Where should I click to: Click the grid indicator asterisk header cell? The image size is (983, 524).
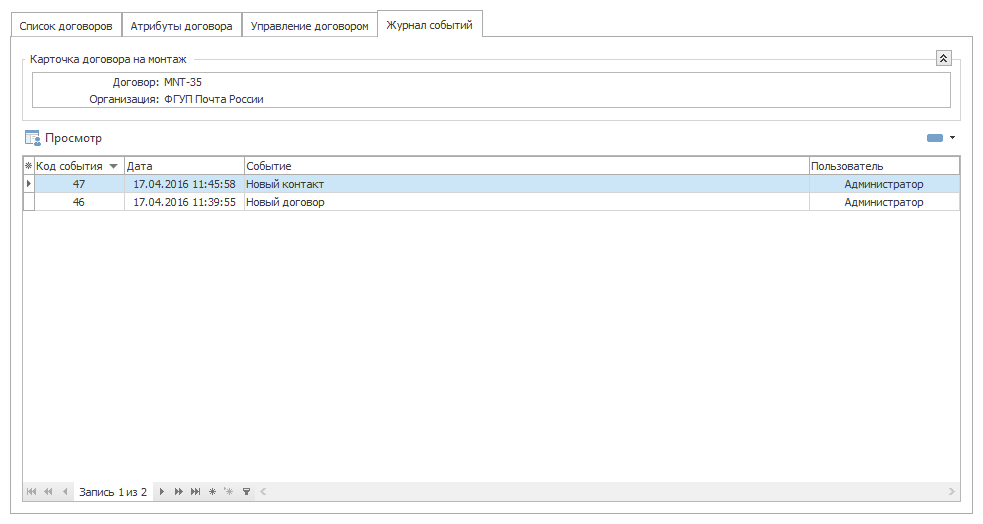pyautogui.click(x=28, y=166)
